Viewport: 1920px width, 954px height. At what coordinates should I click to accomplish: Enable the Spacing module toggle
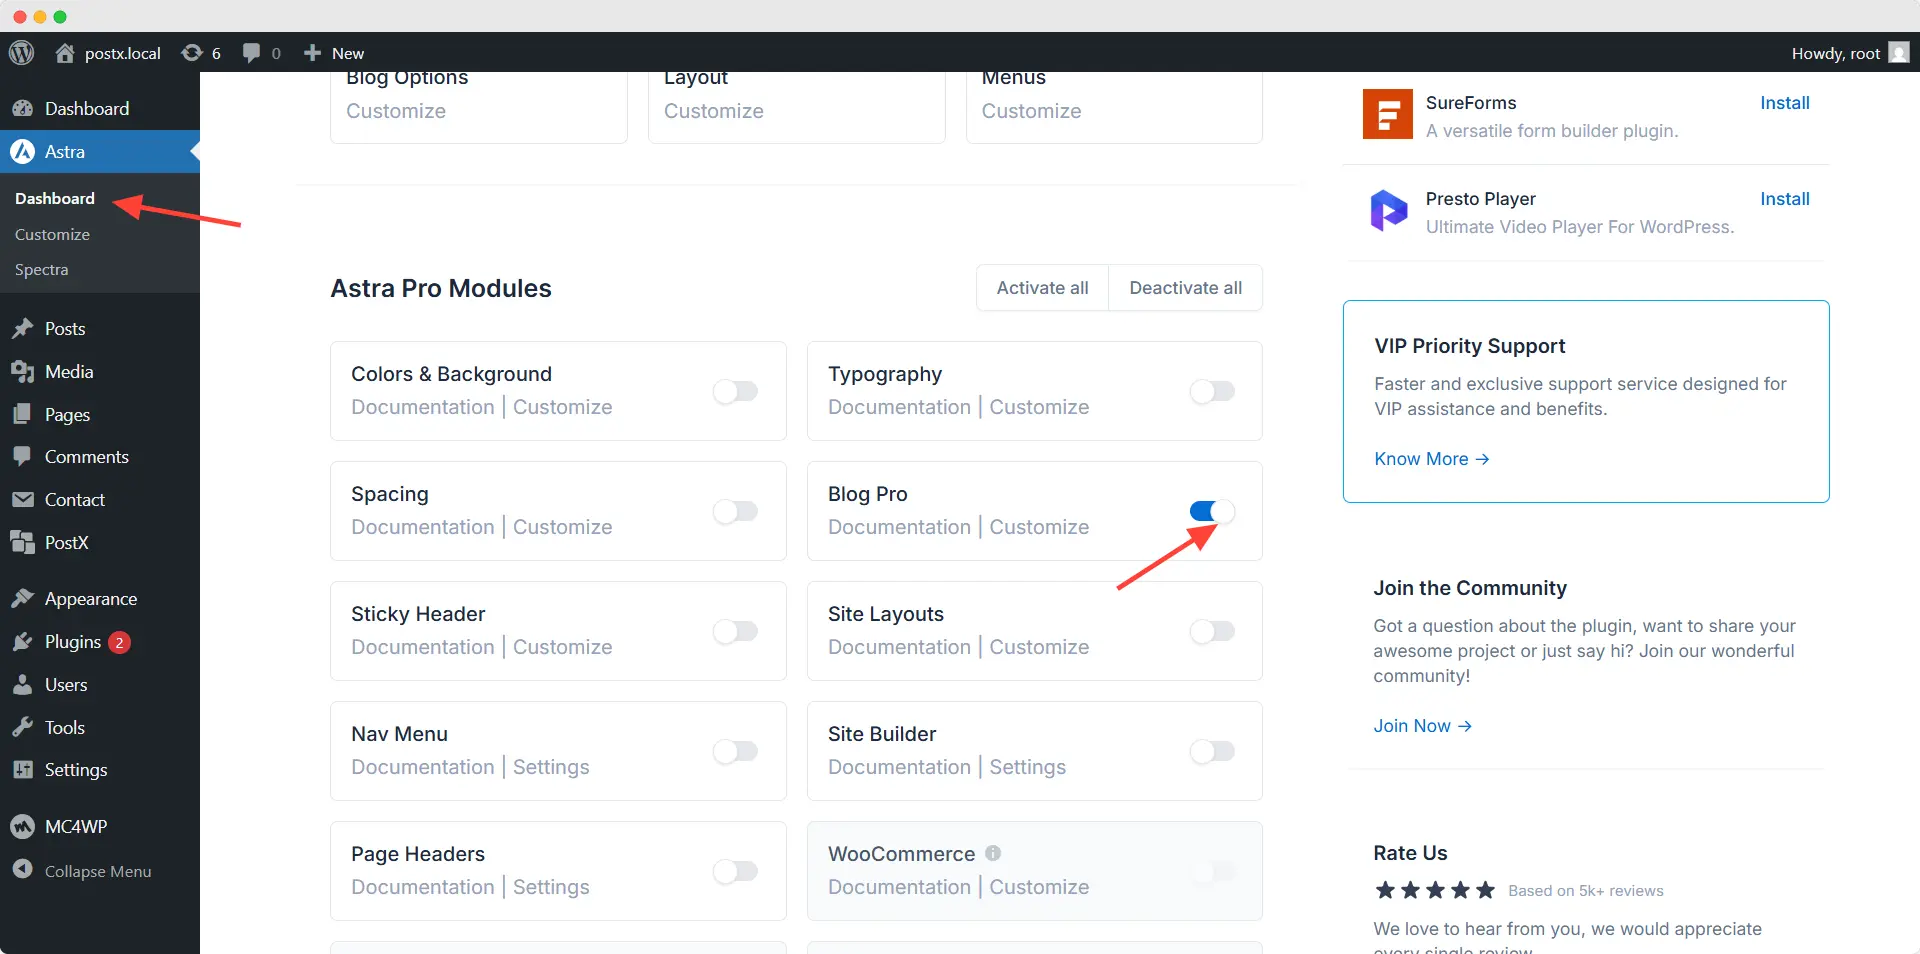tap(735, 511)
